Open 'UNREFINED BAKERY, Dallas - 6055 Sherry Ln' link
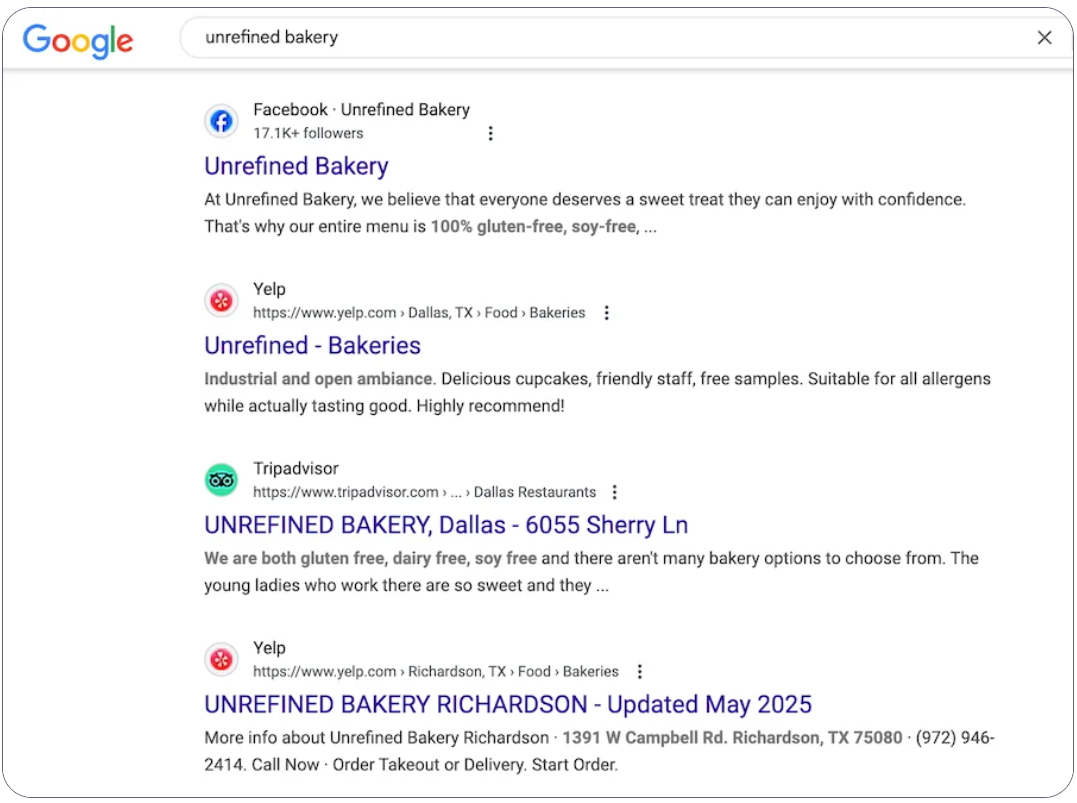The width and height of the screenshot is (1077, 803). click(x=446, y=525)
